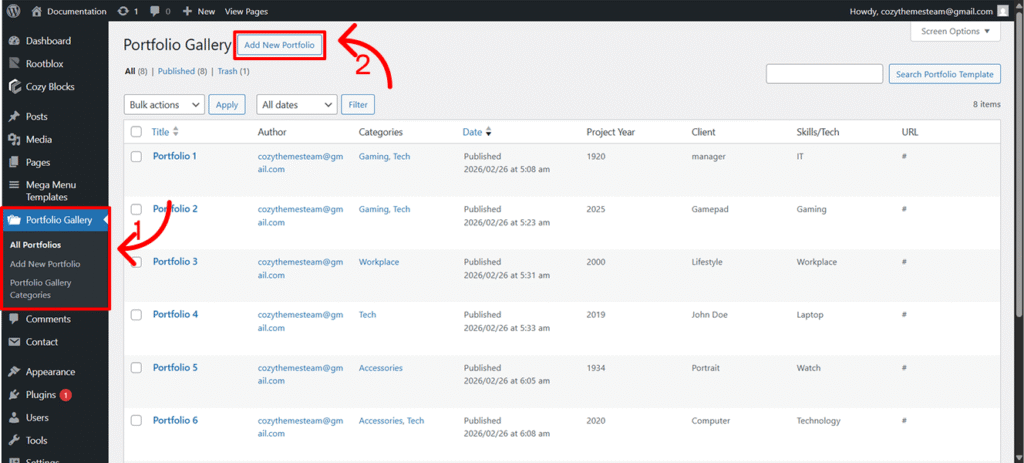Expand the All dates filter dropdown

coord(296,104)
